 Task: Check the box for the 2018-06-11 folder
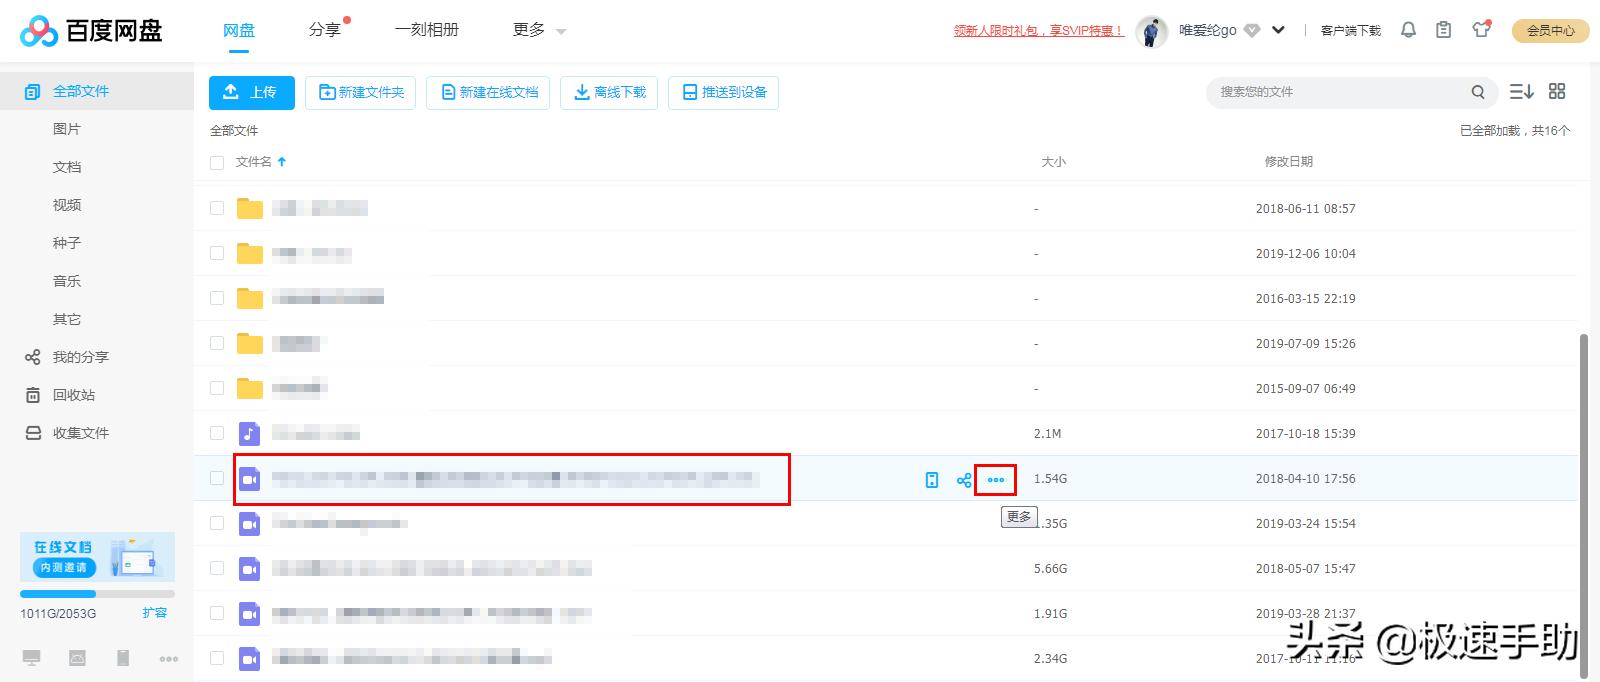click(x=217, y=208)
